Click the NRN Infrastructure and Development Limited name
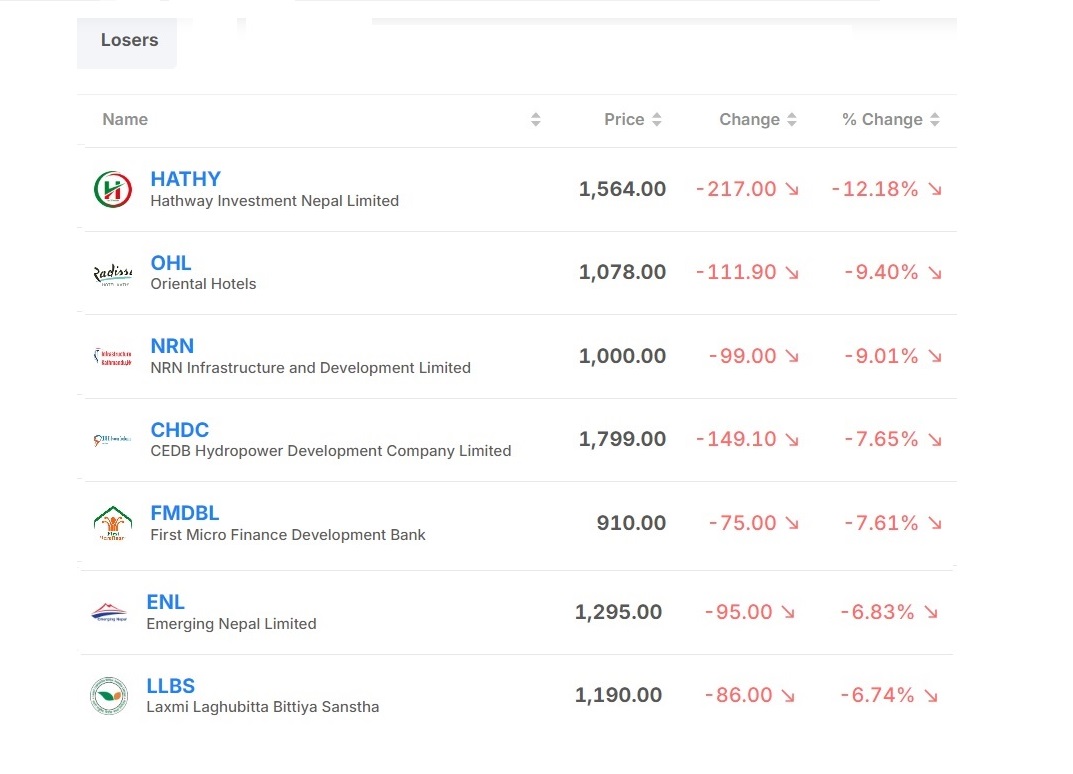 pos(311,368)
